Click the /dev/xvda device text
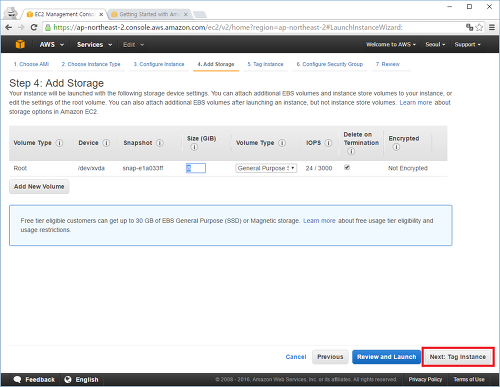 point(91,168)
